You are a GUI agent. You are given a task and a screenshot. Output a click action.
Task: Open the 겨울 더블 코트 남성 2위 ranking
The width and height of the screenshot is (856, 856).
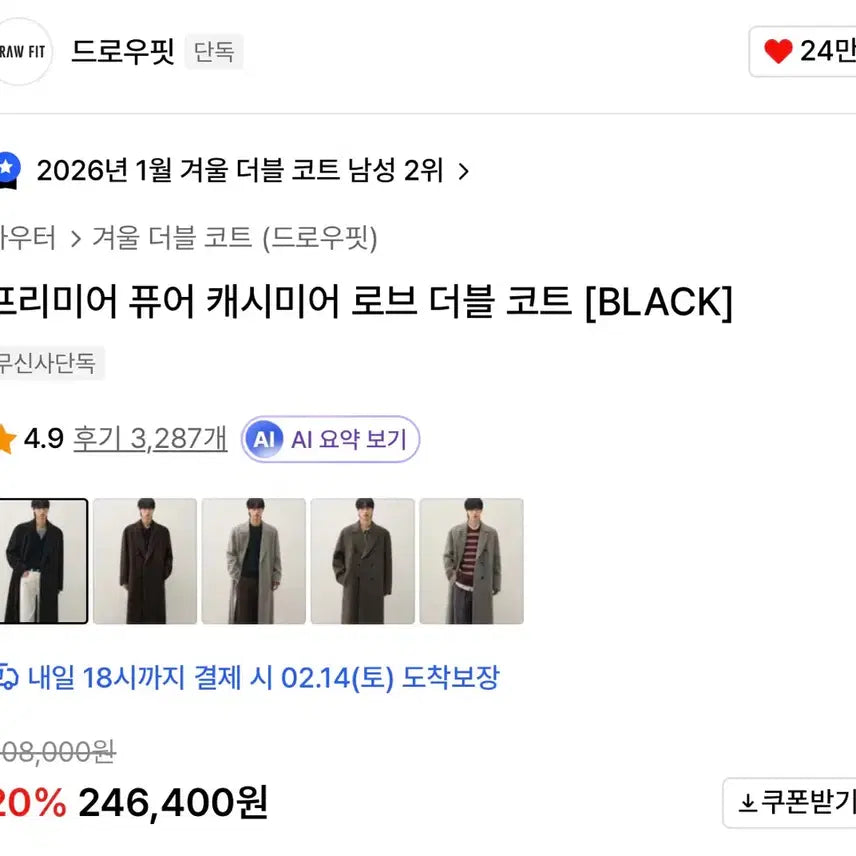240,171
